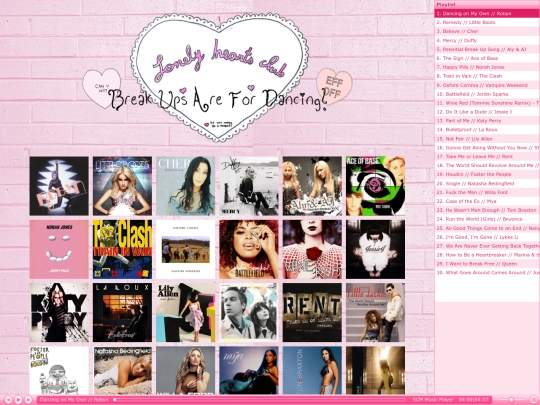
Task: Play track 21 by Willa Ford
Action: [487, 192]
